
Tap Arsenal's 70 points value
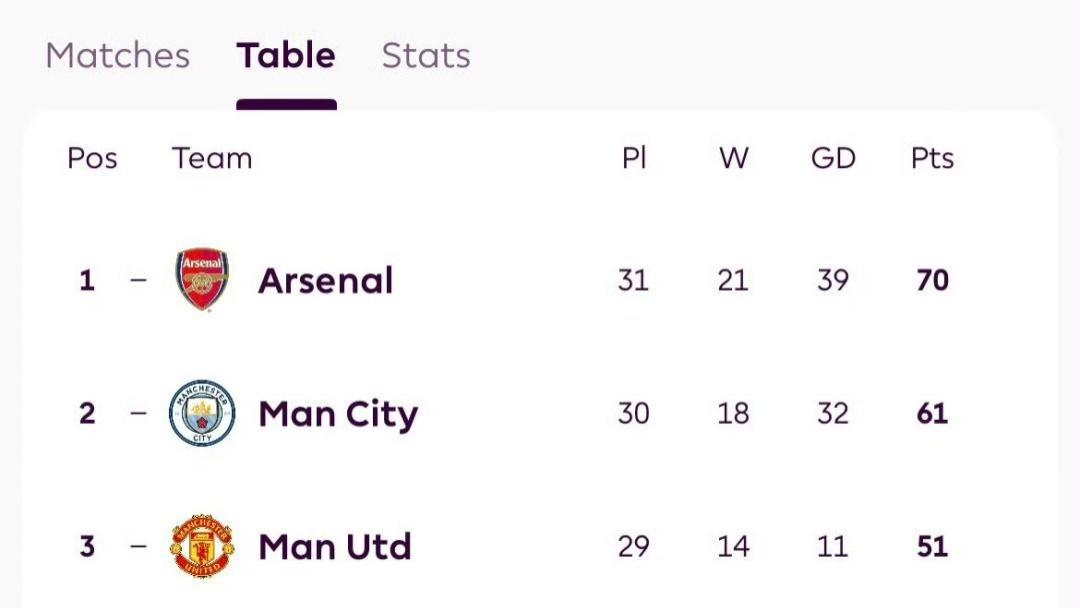932,280
